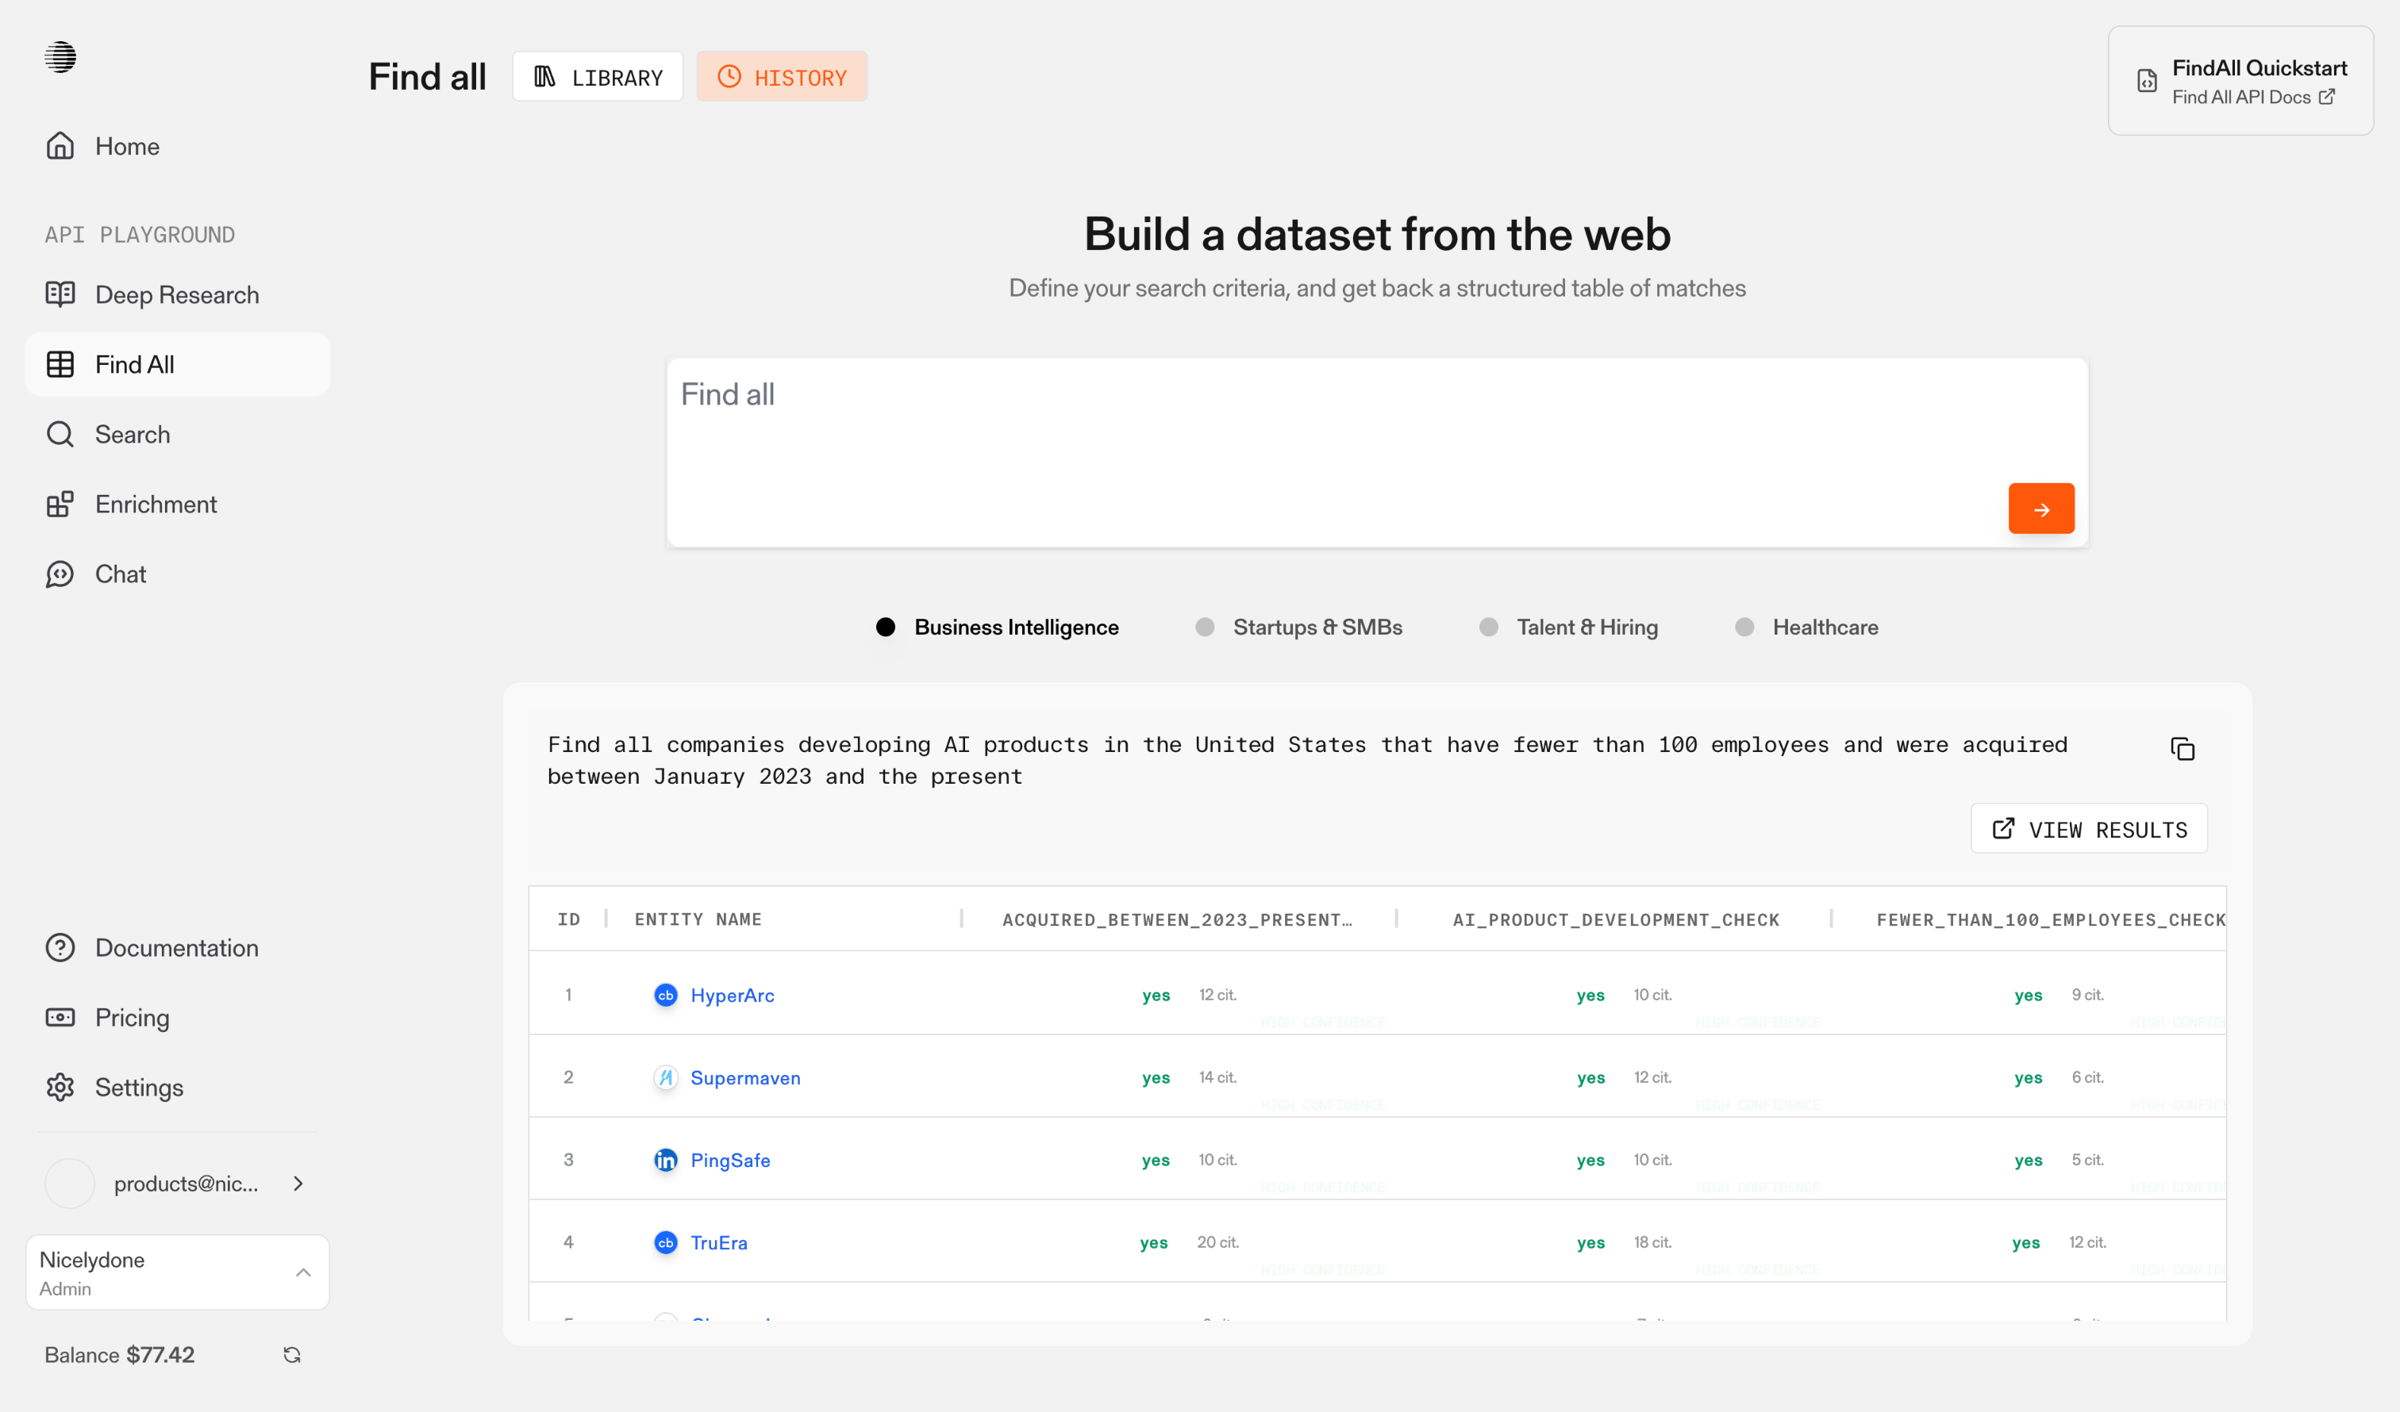Click TruEra's 20 cit. acquisition citations
2400x1412 pixels.
click(1218, 1243)
